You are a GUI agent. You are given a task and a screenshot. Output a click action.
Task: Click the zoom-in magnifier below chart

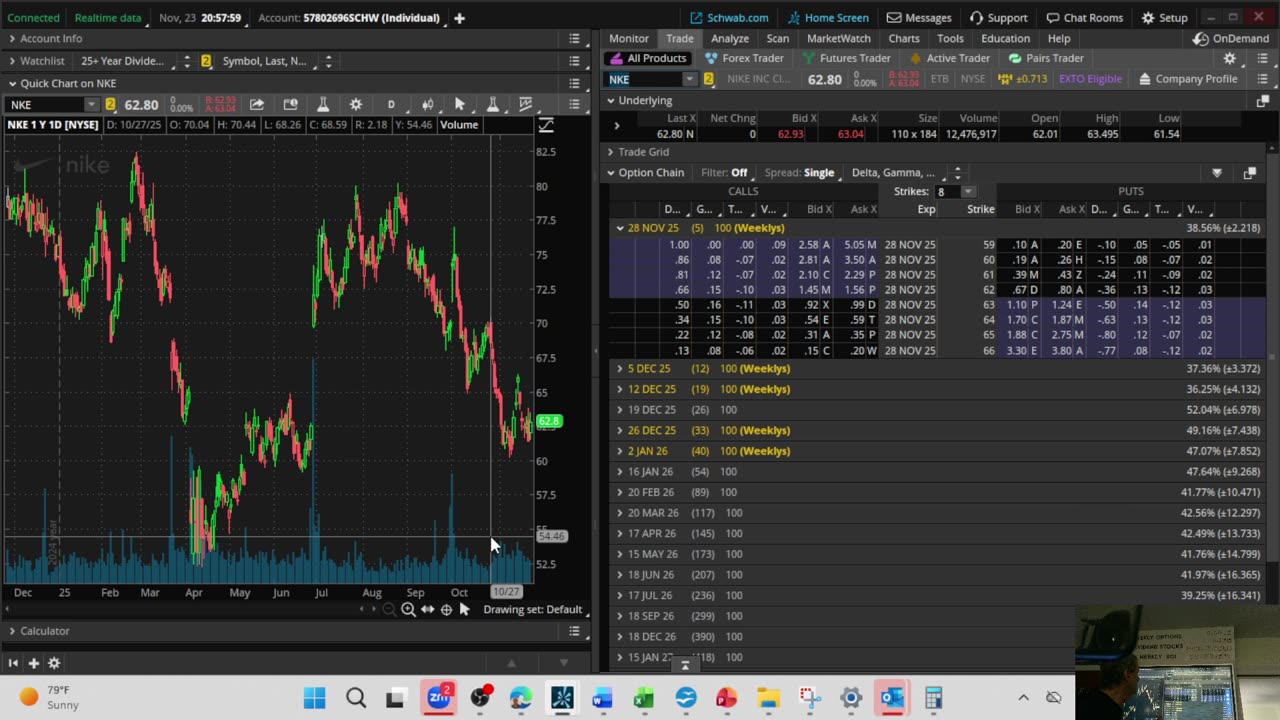coord(408,609)
